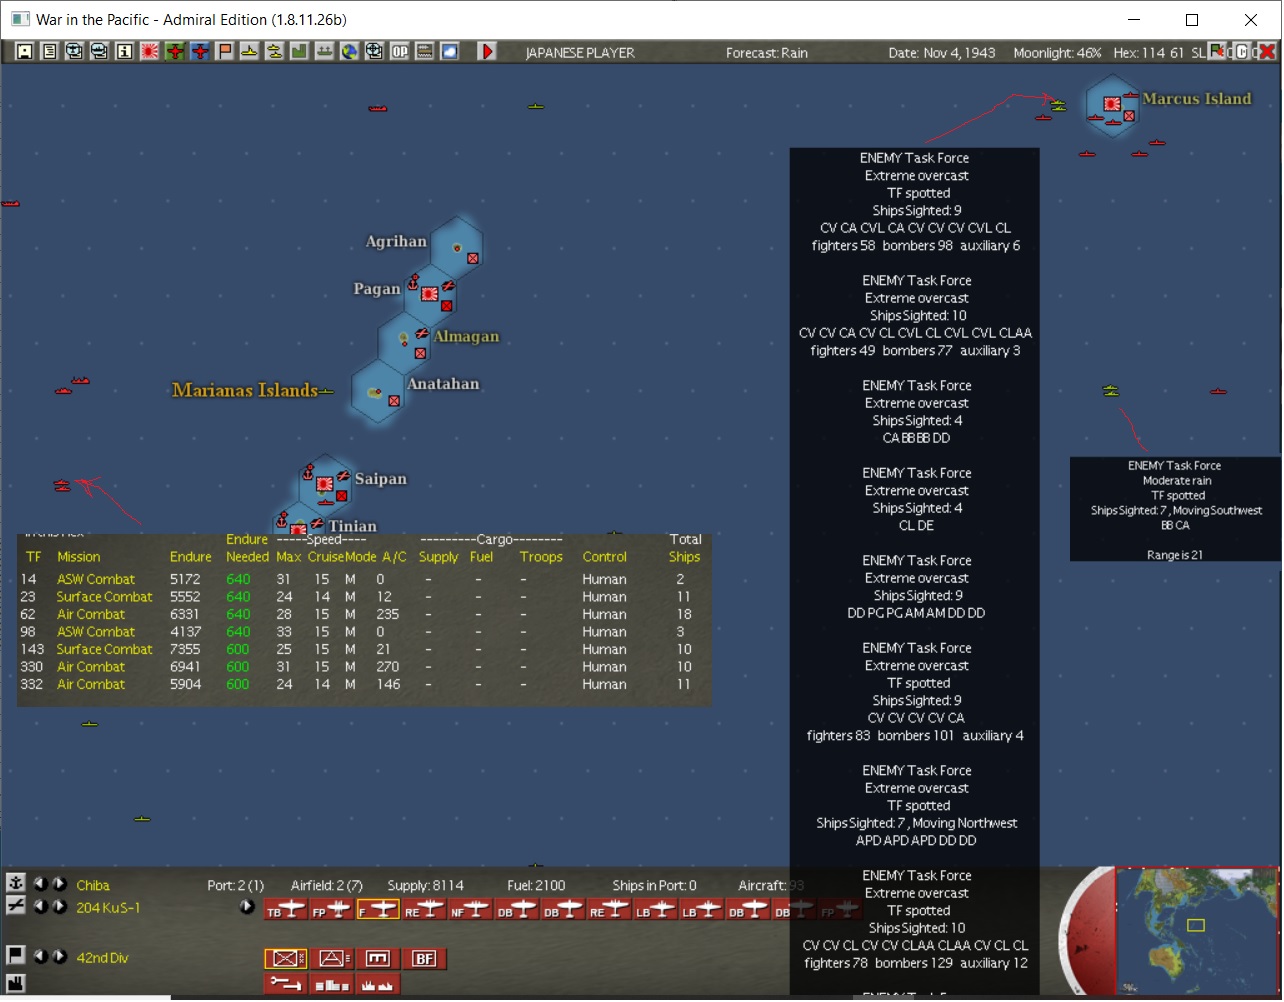Click the Saipan base hex
The height and width of the screenshot is (1002, 1284).
click(x=325, y=484)
